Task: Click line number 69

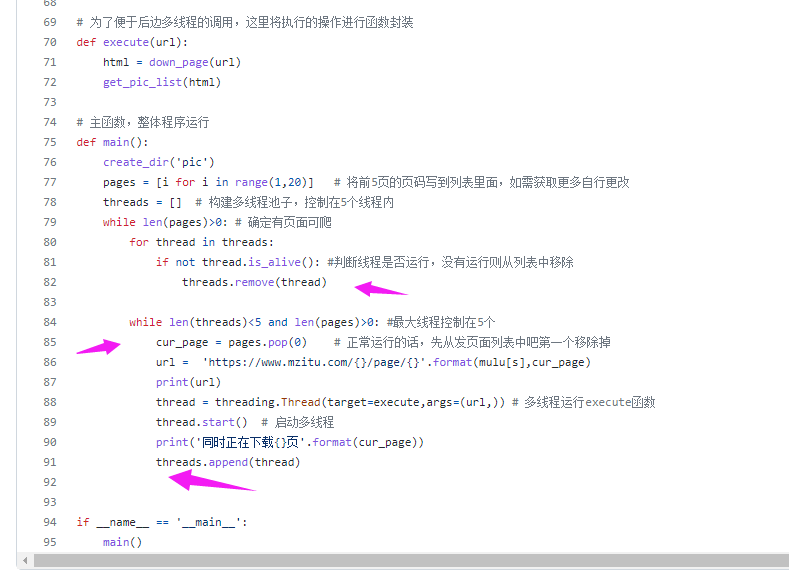Action: coord(50,22)
